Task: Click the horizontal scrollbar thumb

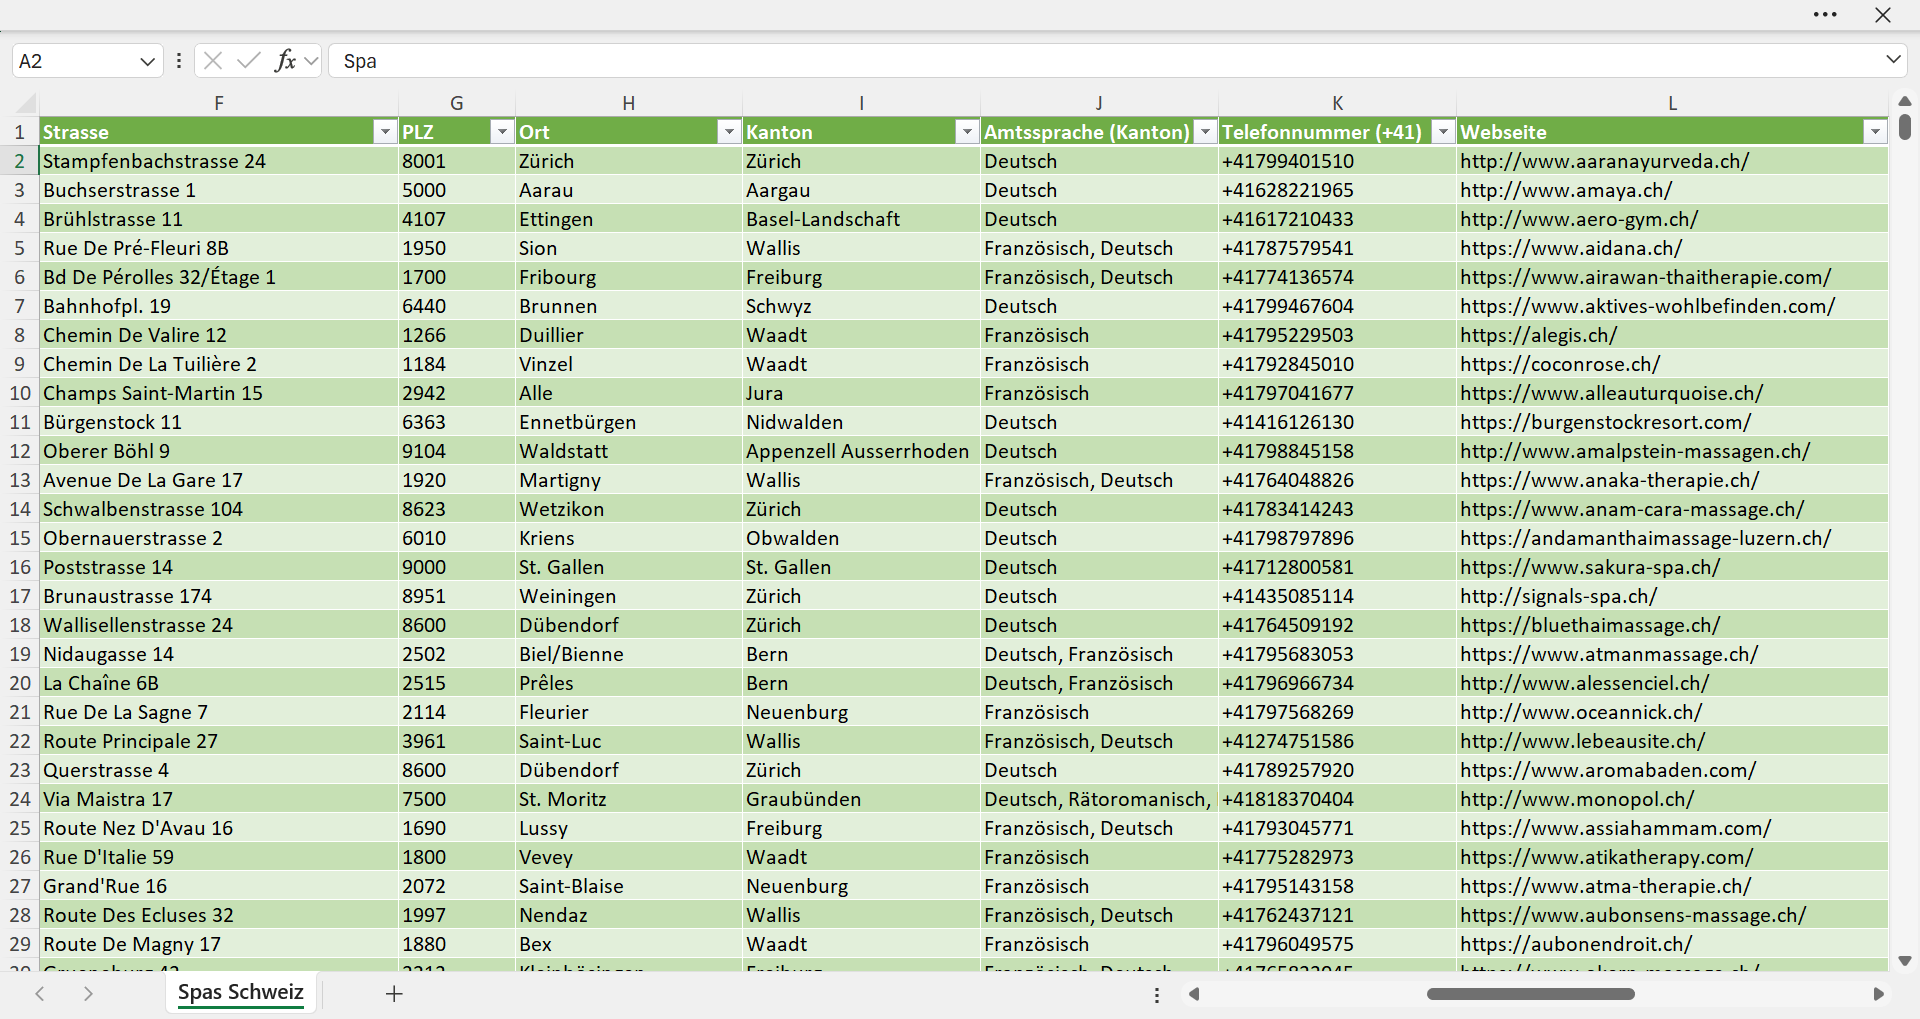Action: (x=1530, y=994)
